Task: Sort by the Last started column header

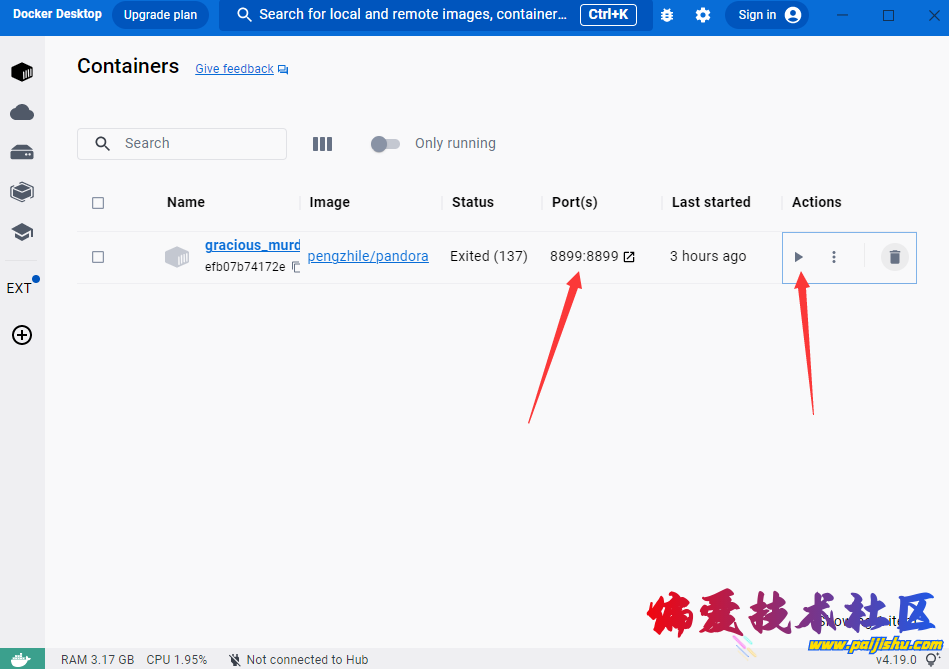Action: pos(711,202)
